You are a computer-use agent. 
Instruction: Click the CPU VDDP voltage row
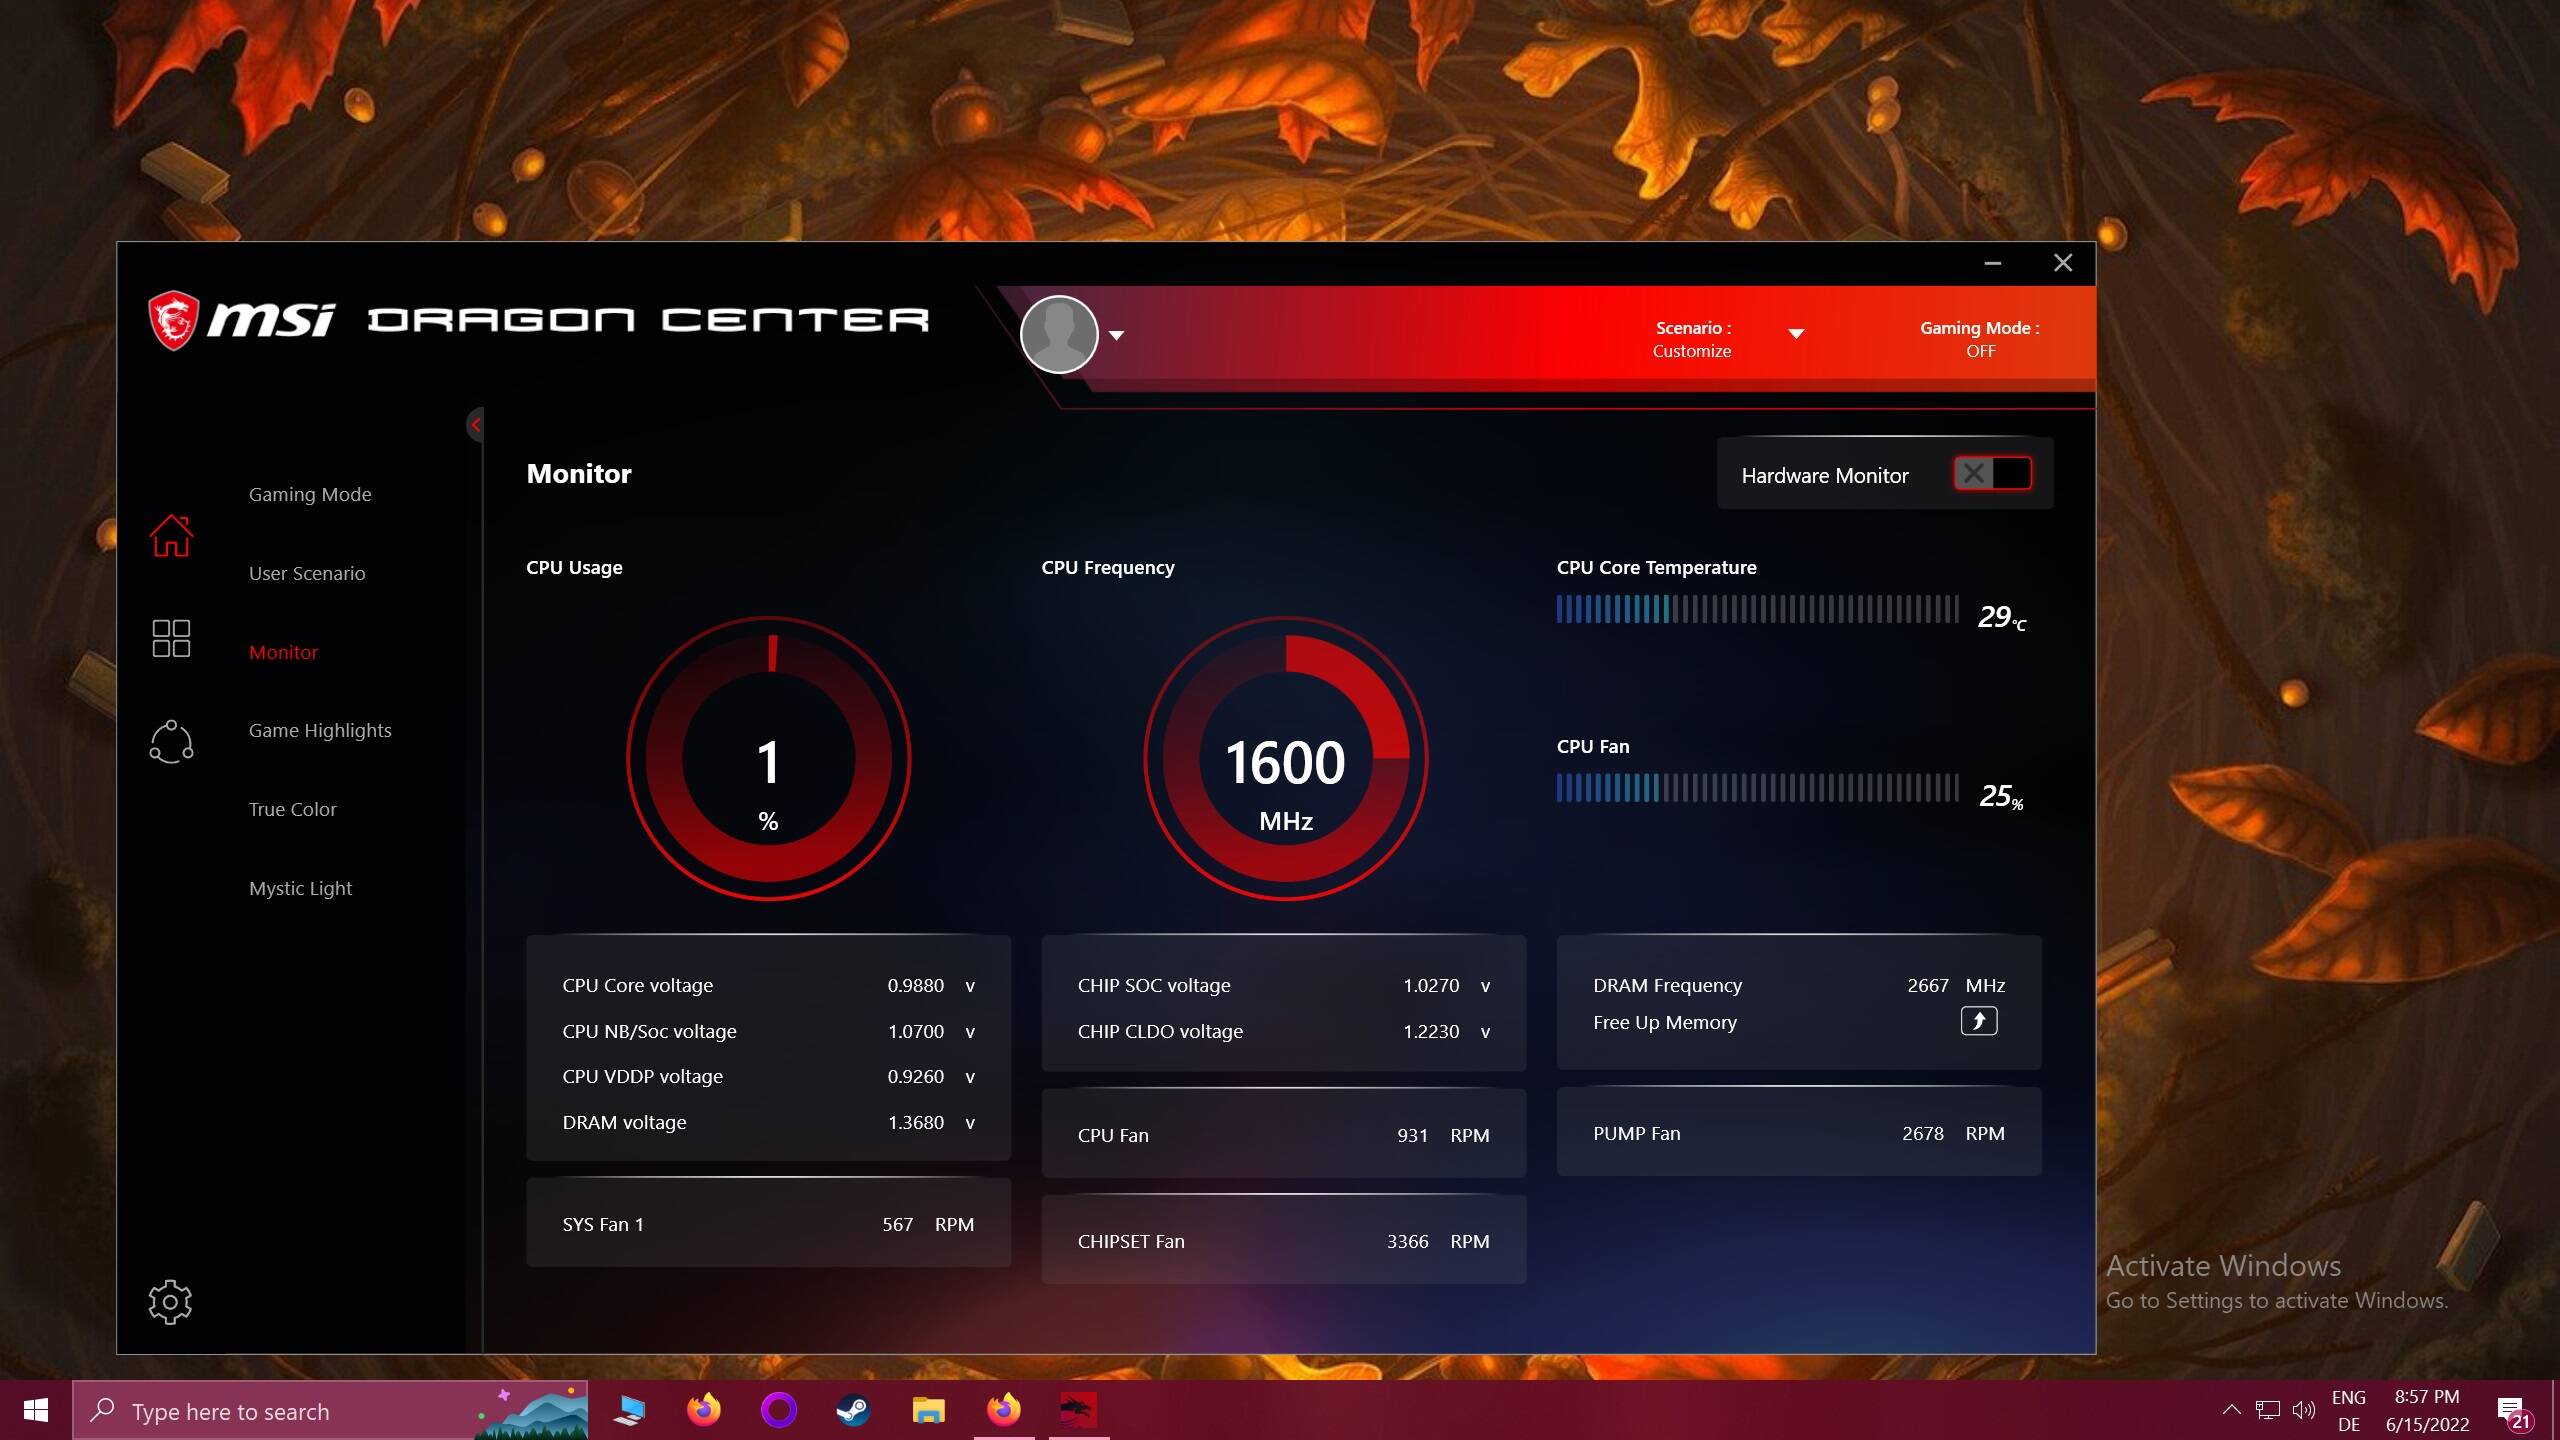click(x=768, y=1076)
